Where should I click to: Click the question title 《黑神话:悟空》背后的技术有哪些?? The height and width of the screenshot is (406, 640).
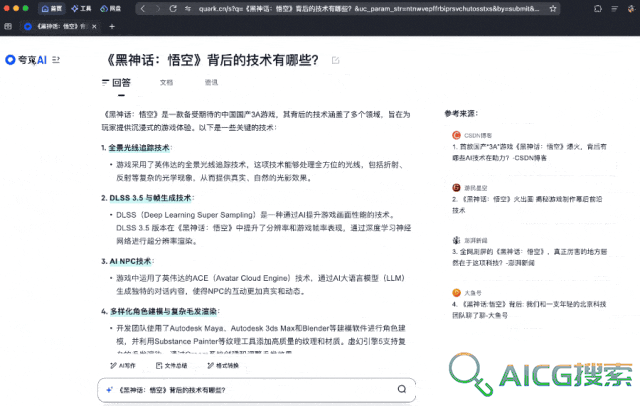click(x=211, y=60)
